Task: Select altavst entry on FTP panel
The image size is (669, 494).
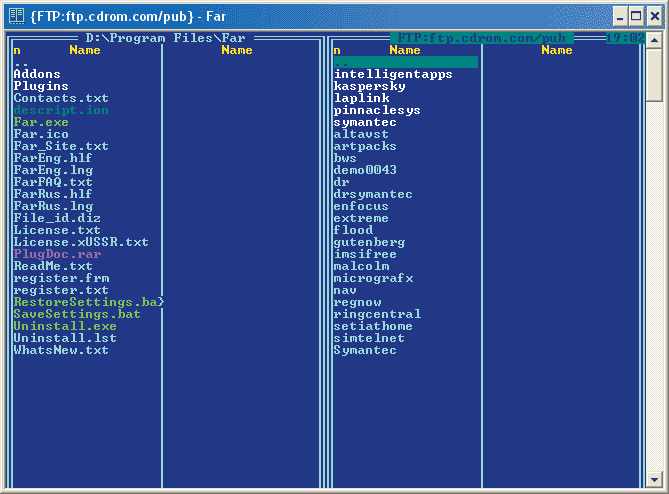Action: point(361,134)
